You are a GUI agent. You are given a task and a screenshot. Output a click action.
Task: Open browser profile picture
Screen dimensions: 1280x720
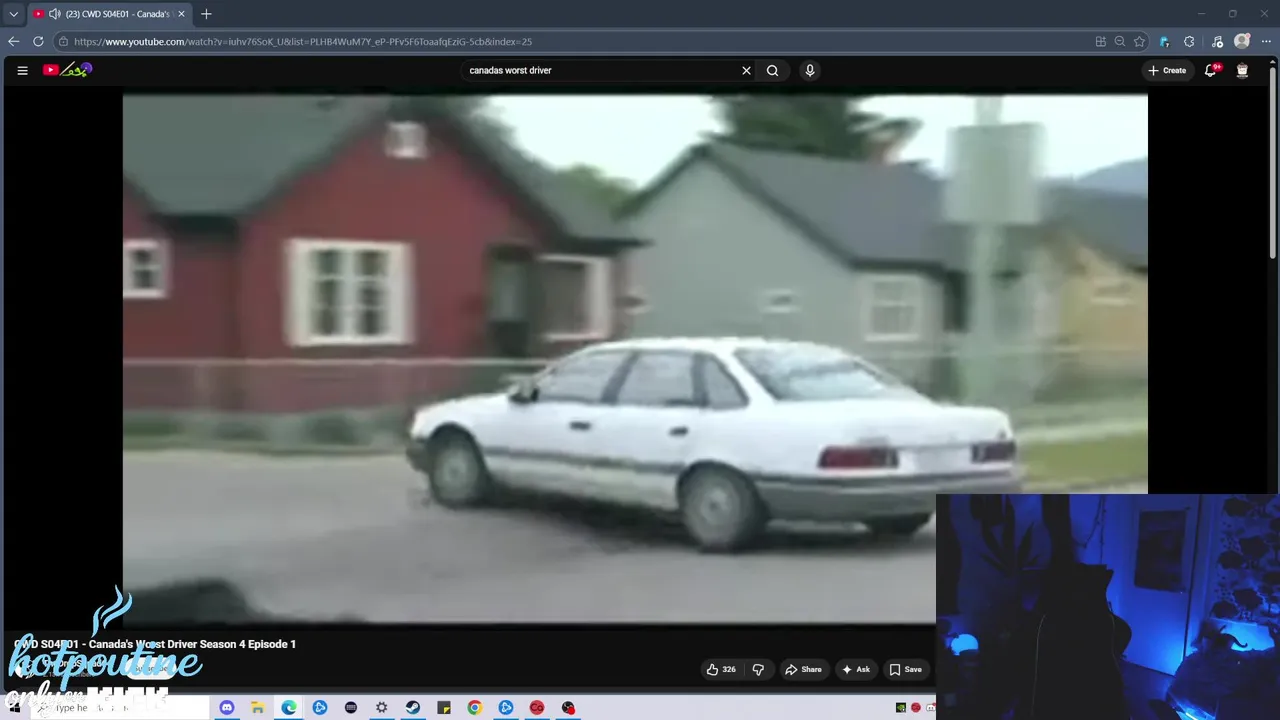coord(1242,41)
